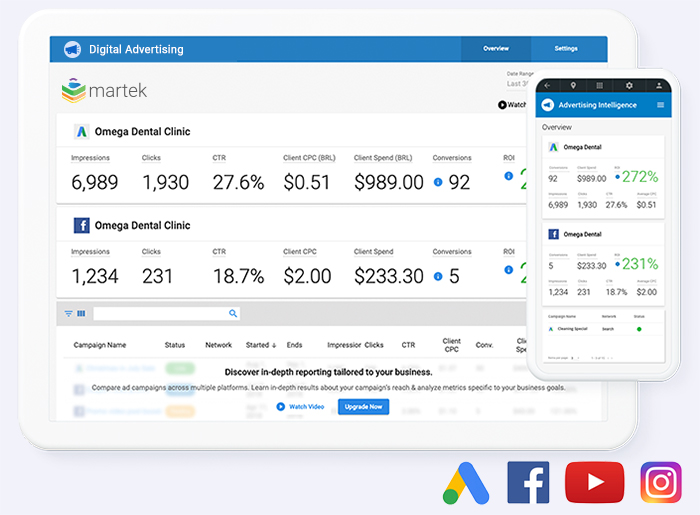Tap gear settings icon in phone bar
Viewport: 700px width, 515px height.
[629, 85]
